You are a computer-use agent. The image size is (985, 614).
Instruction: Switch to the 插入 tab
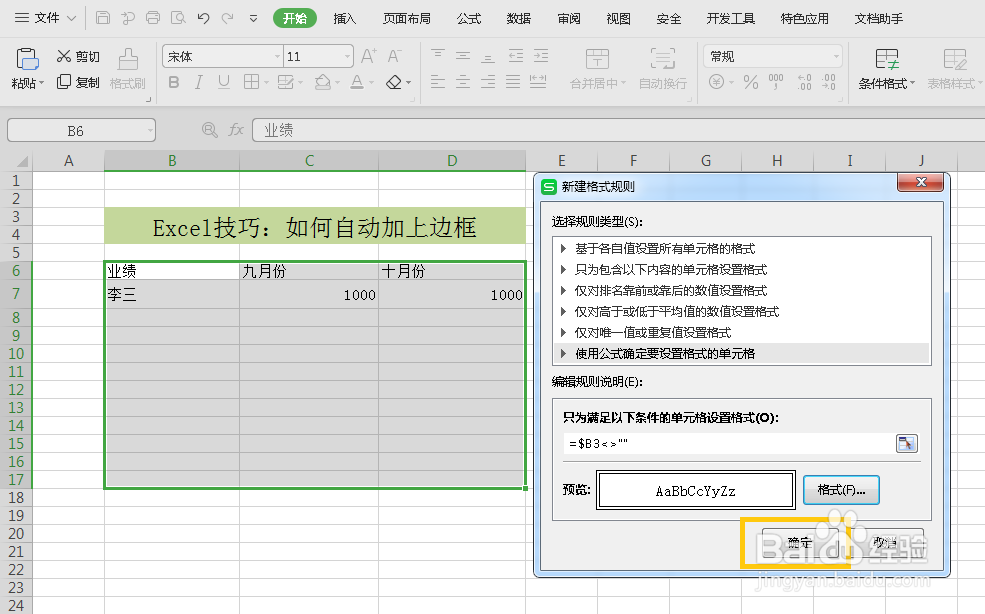344,18
